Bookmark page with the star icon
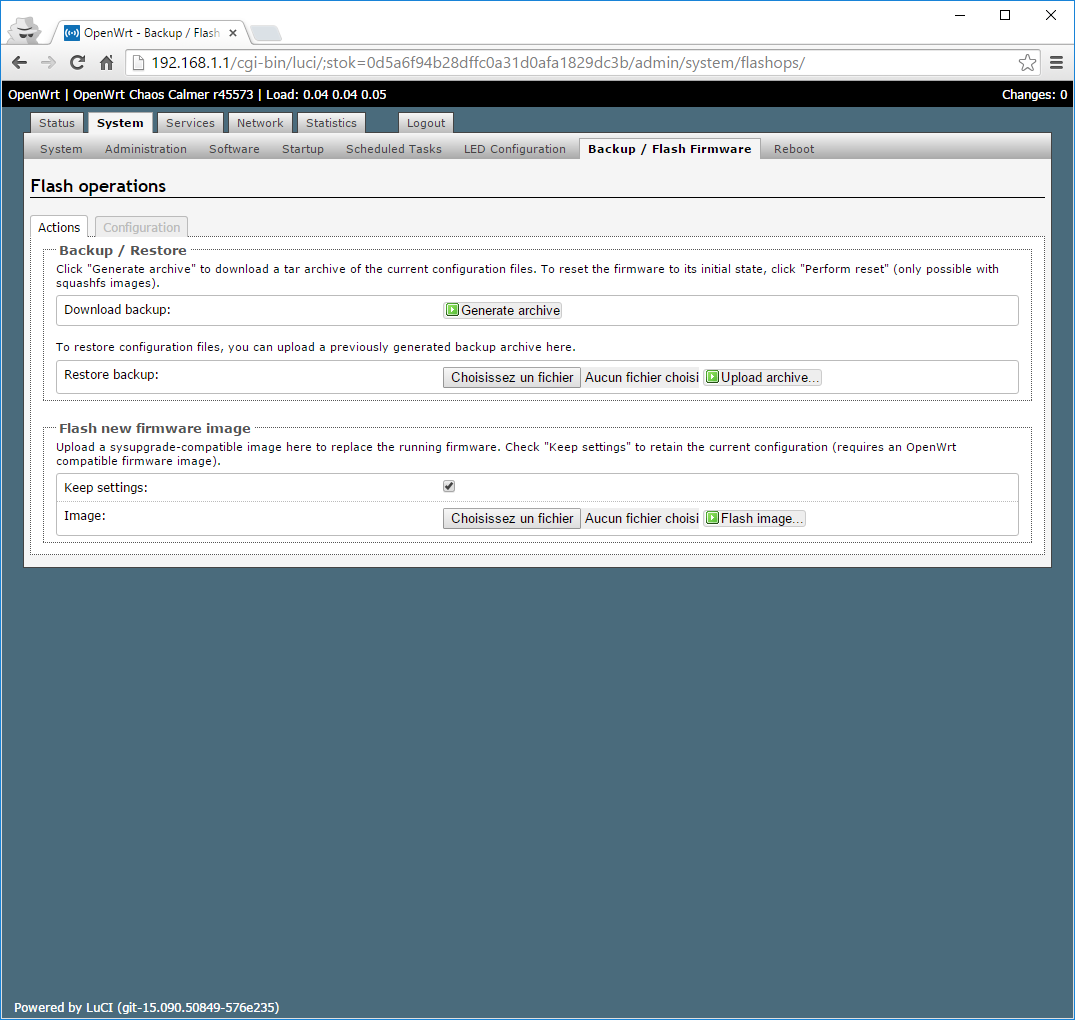Image resolution: width=1075 pixels, height=1020 pixels. [x=1027, y=63]
